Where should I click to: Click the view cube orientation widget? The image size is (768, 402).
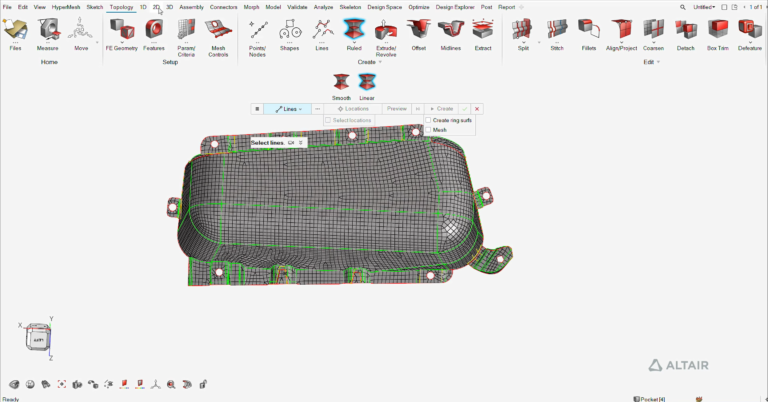pos(38,337)
